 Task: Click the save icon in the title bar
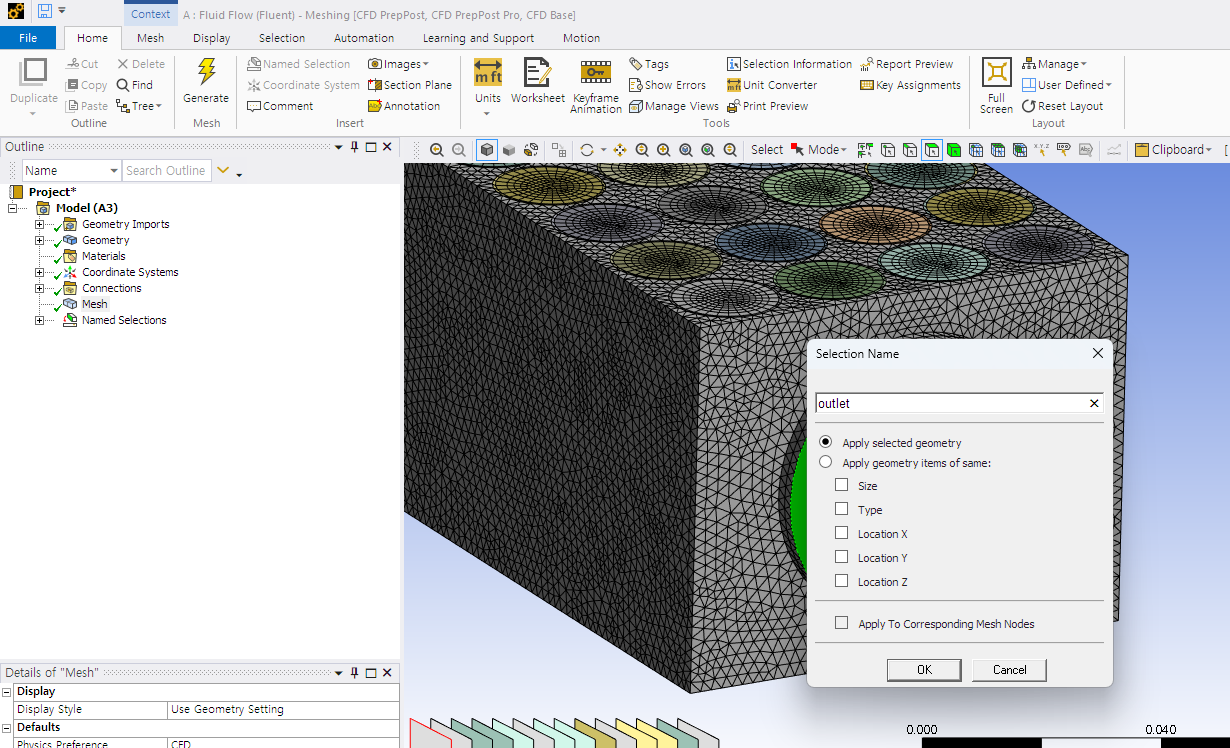click(x=45, y=11)
